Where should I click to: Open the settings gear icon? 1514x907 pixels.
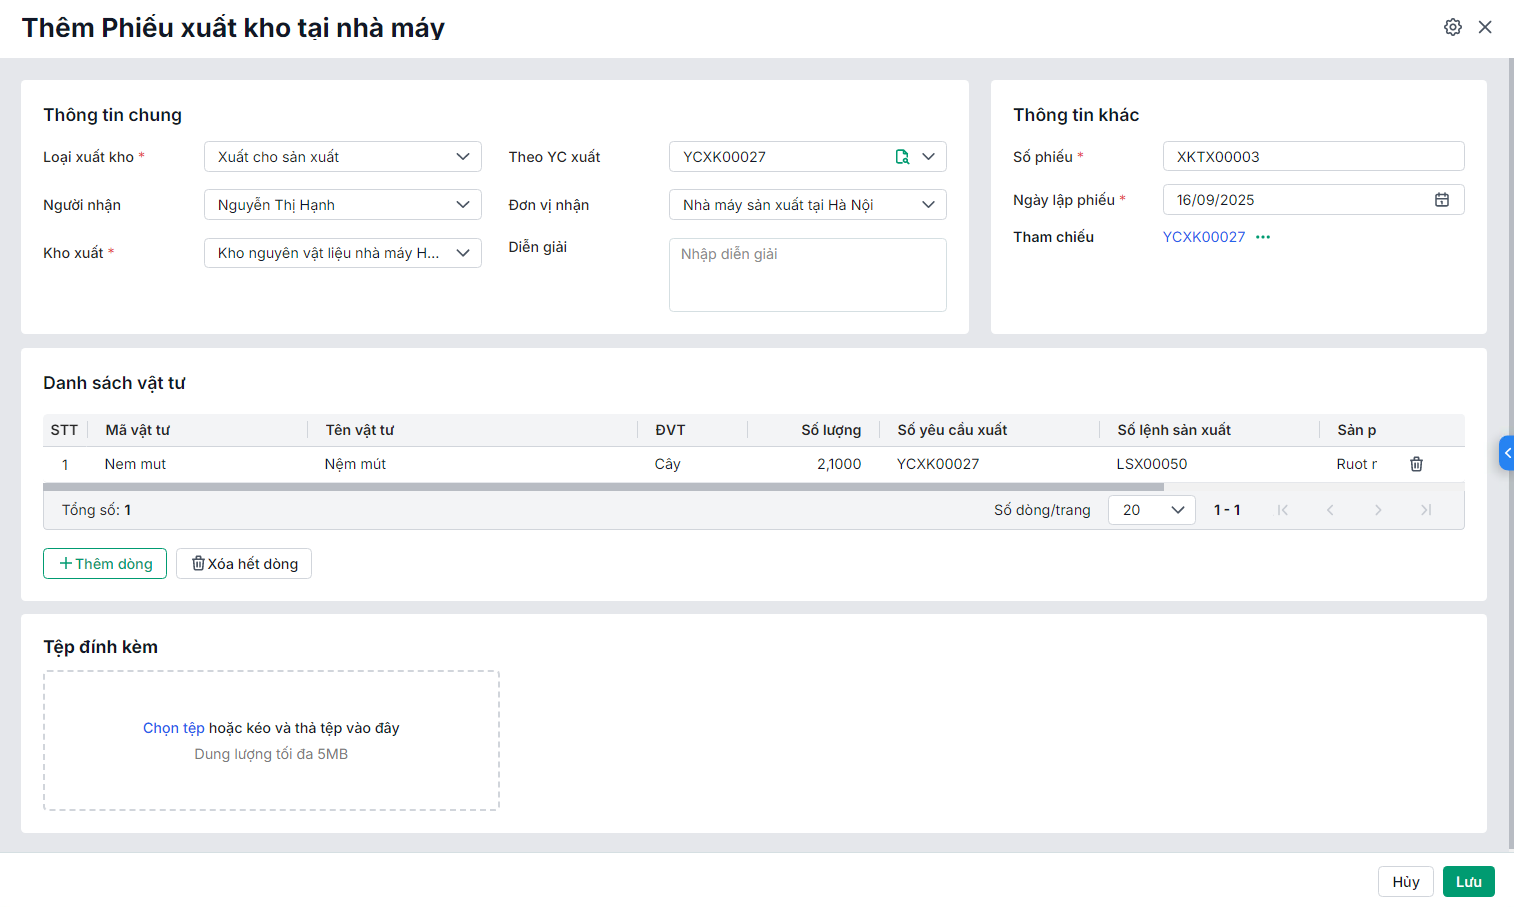click(x=1452, y=27)
